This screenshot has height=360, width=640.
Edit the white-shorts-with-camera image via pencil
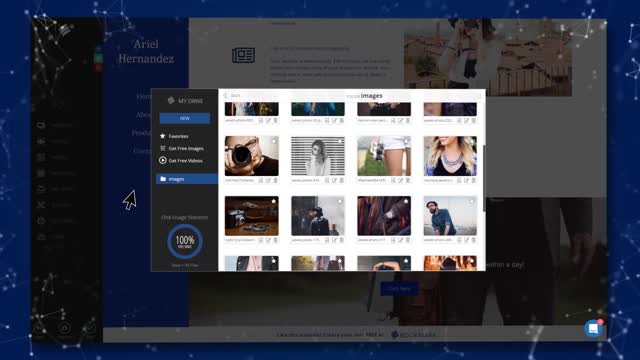coord(400,180)
